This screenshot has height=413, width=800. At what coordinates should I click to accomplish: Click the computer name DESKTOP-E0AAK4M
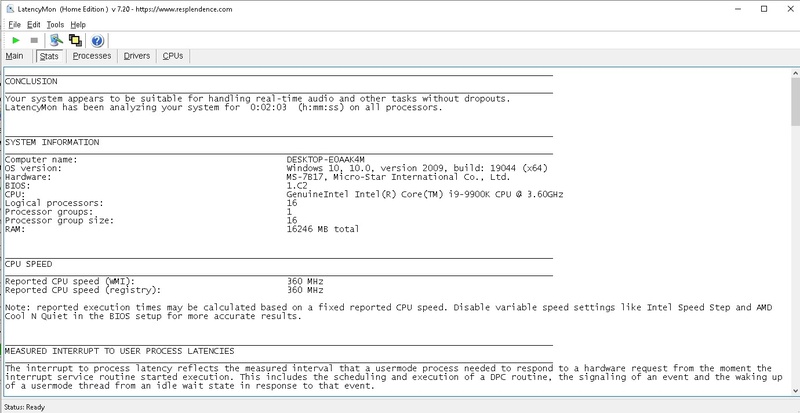326,160
